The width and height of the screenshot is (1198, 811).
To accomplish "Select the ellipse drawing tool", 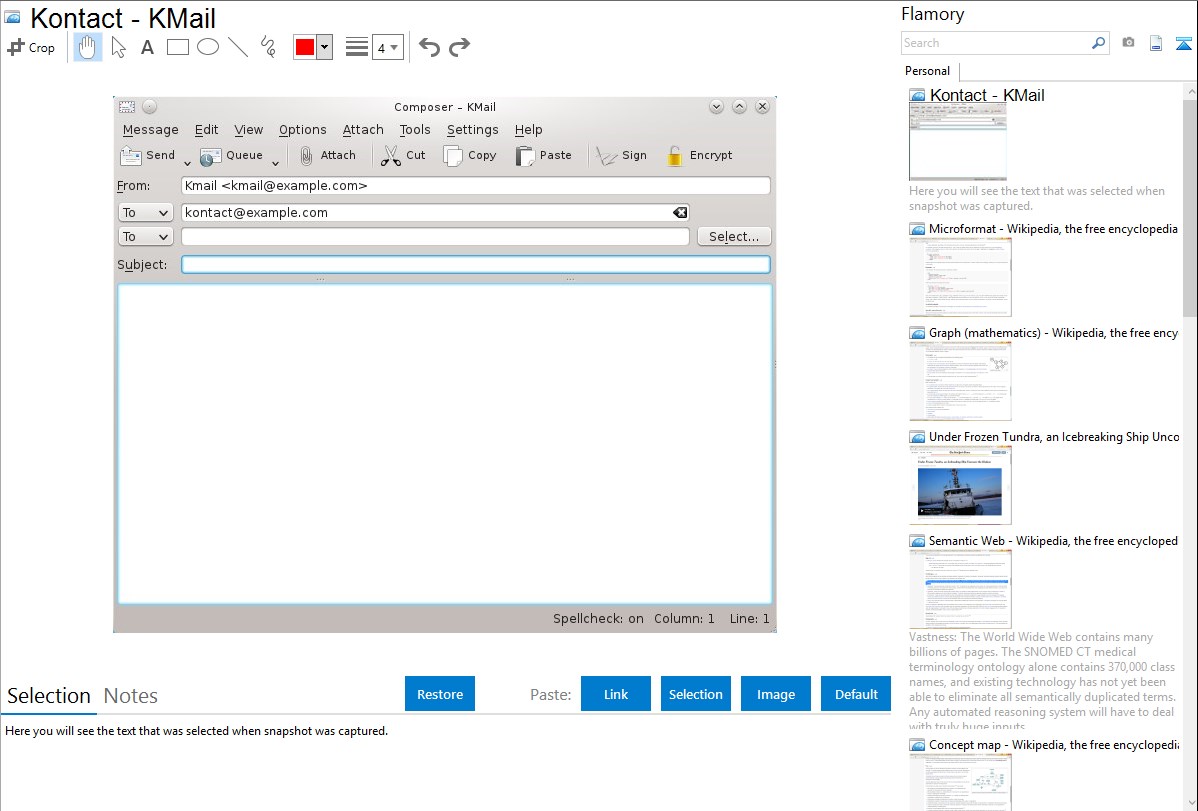I will 208,47.
